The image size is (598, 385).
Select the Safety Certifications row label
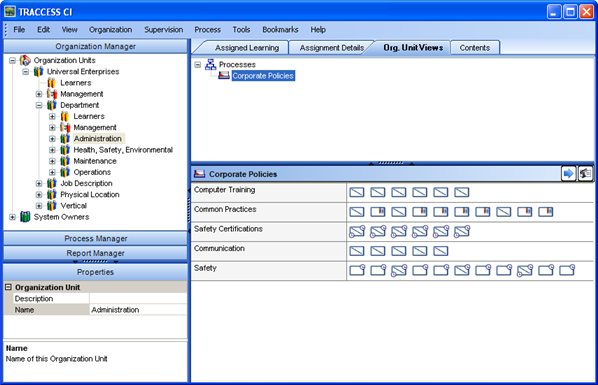point(228,229)
